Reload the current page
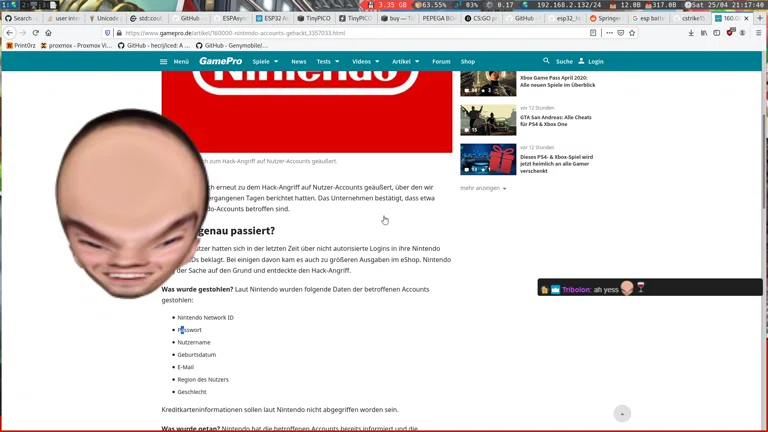768x432 pixels. coord(35,33)
